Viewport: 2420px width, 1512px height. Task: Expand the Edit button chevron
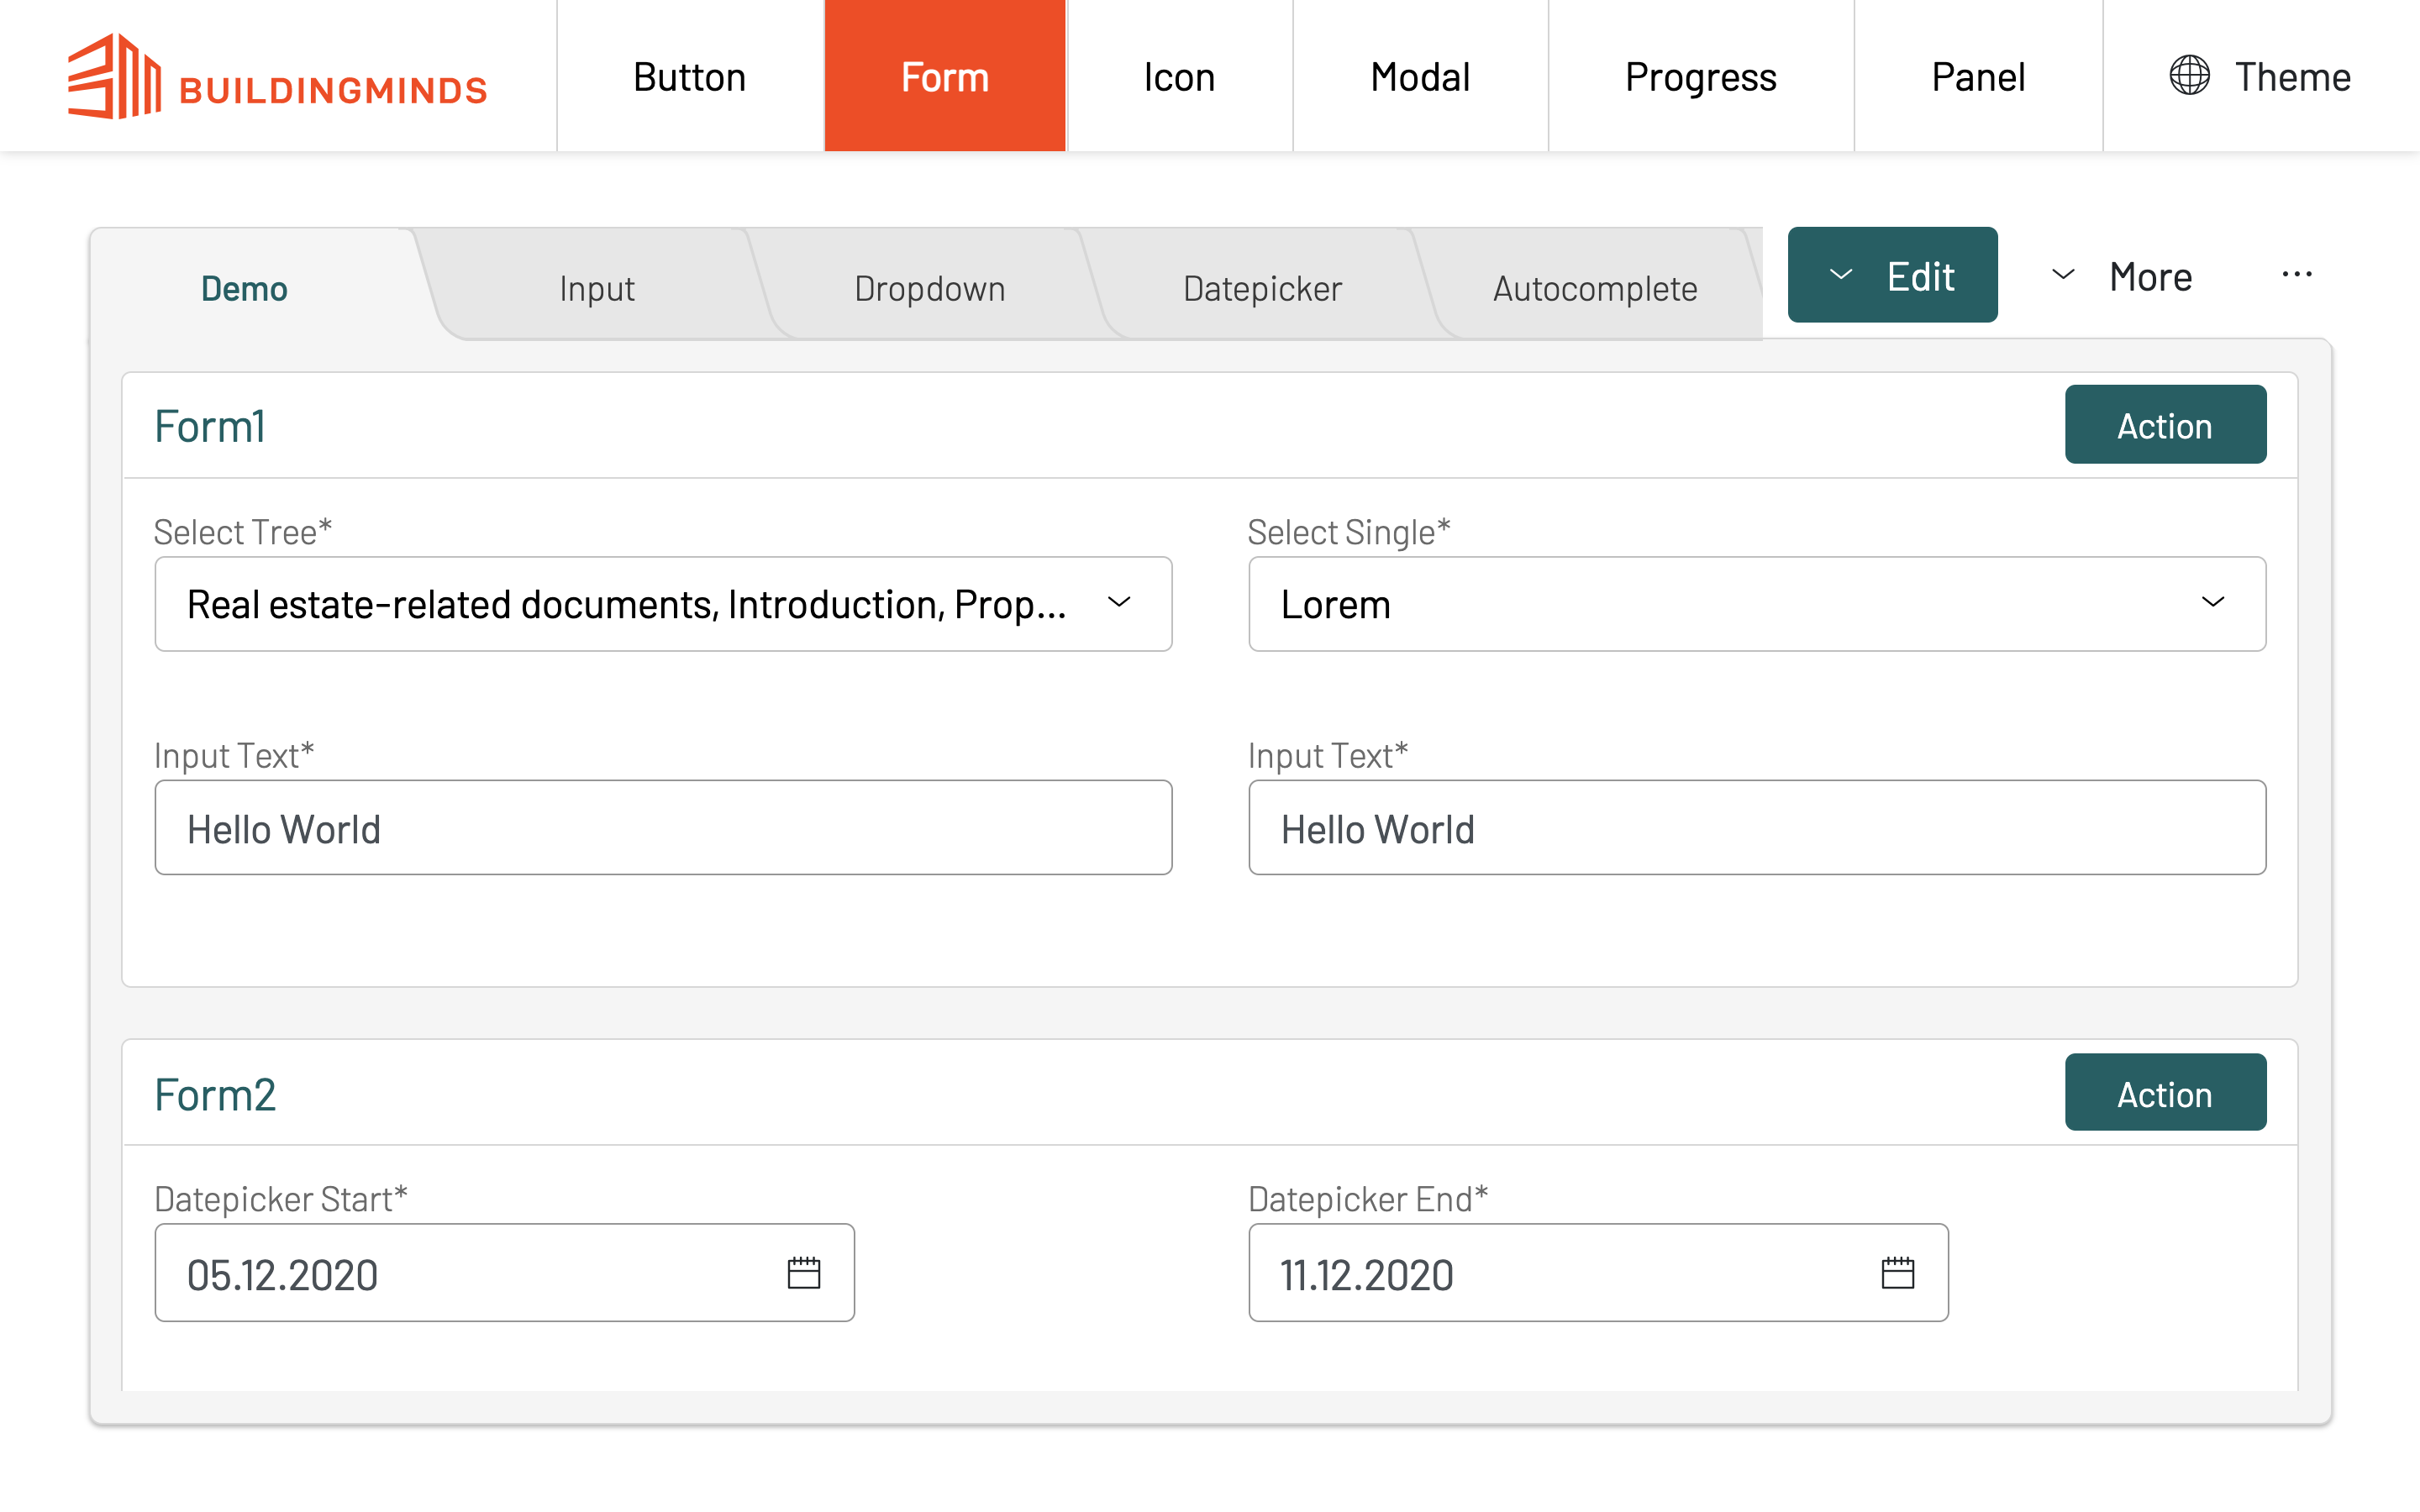click(x=1841, y=275)
